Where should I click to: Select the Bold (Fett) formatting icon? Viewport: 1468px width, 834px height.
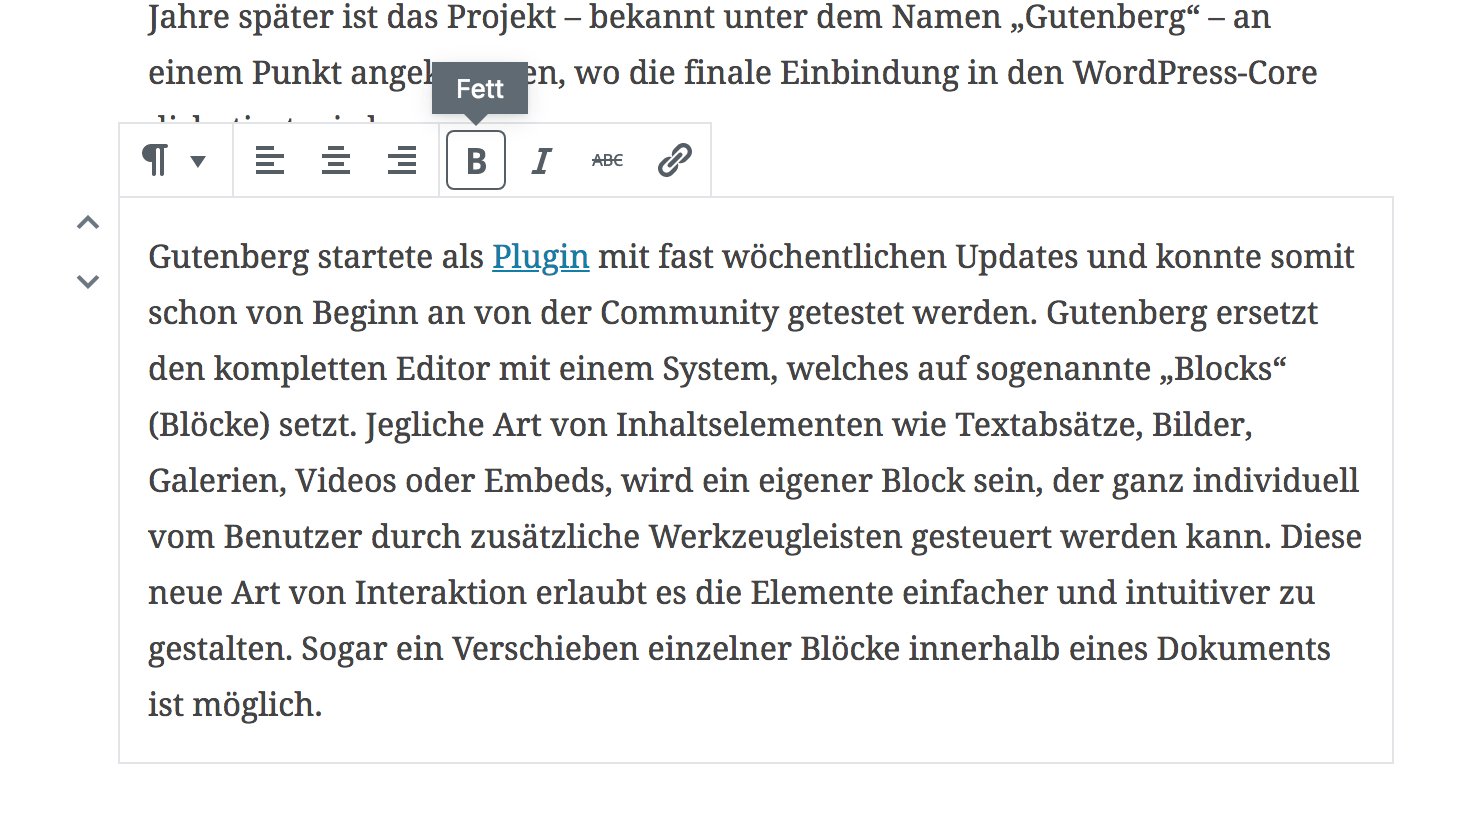coord(475,160)
